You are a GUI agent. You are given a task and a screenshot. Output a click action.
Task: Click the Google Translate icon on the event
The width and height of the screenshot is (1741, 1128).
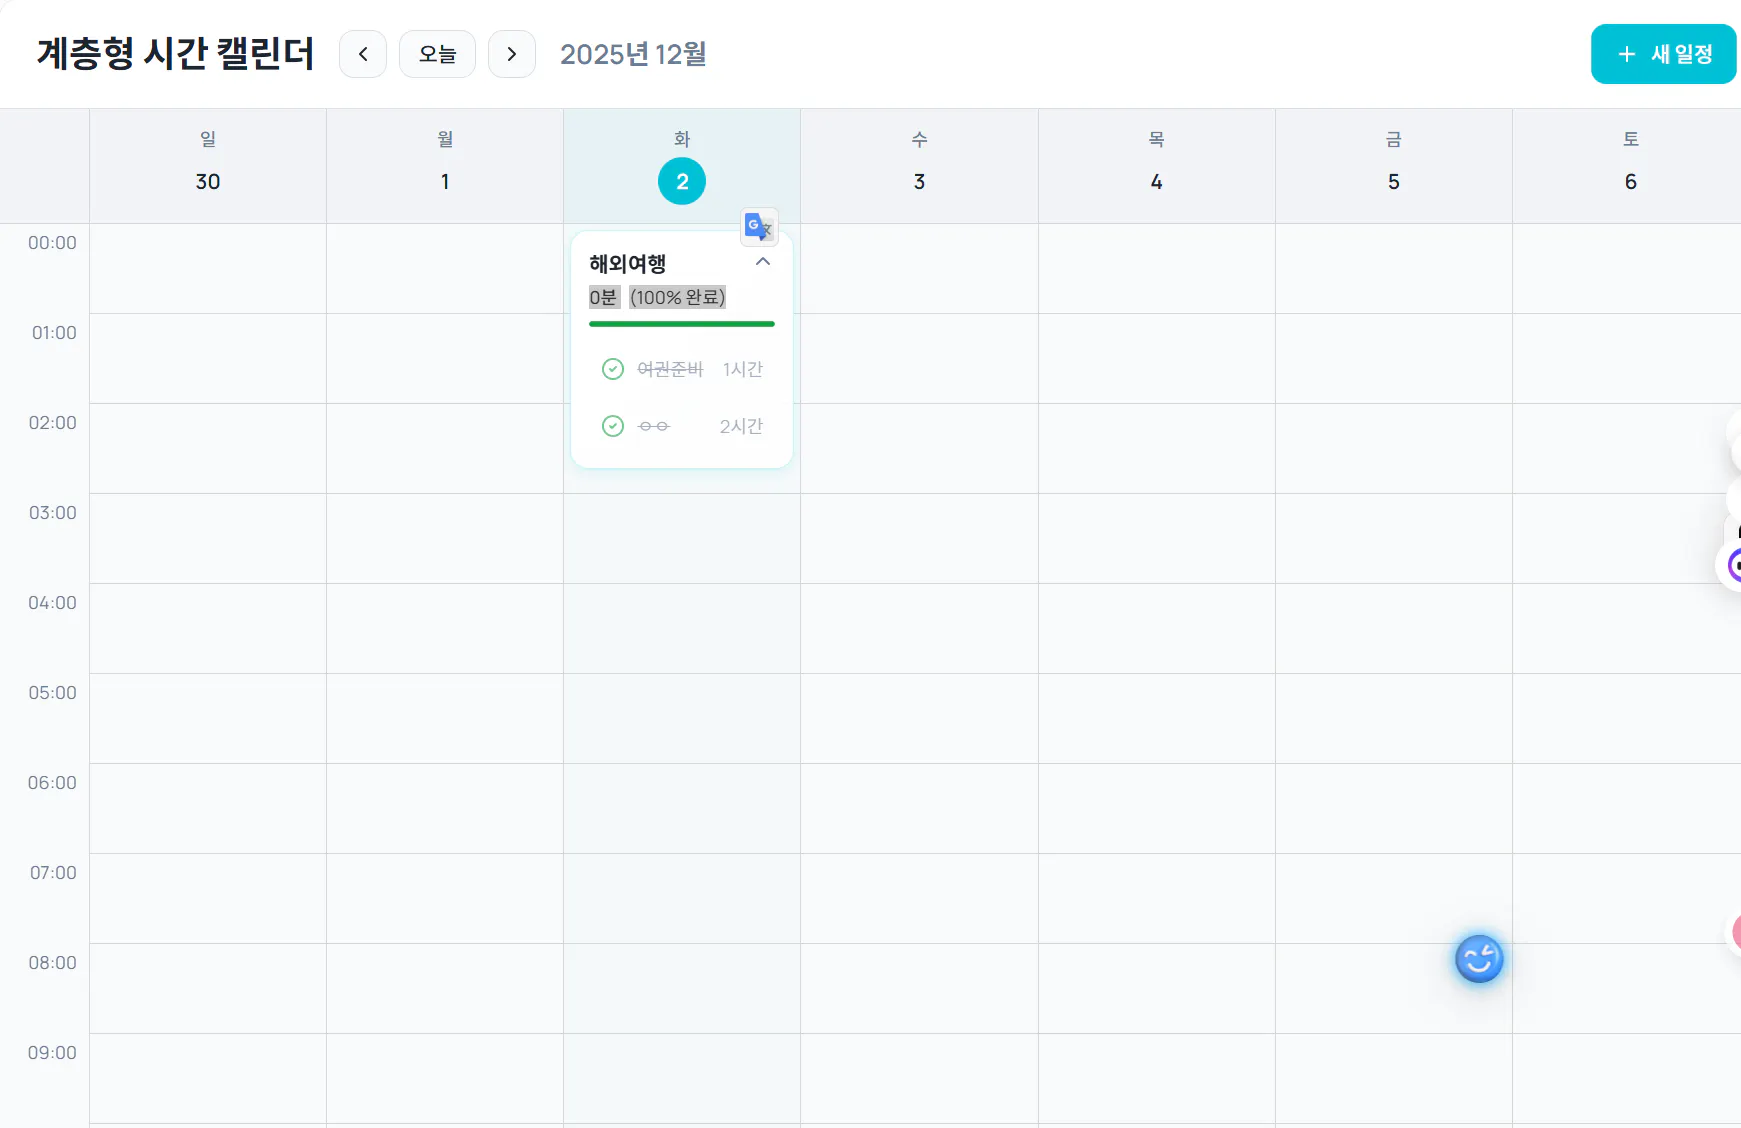click(x=759, y=227)
